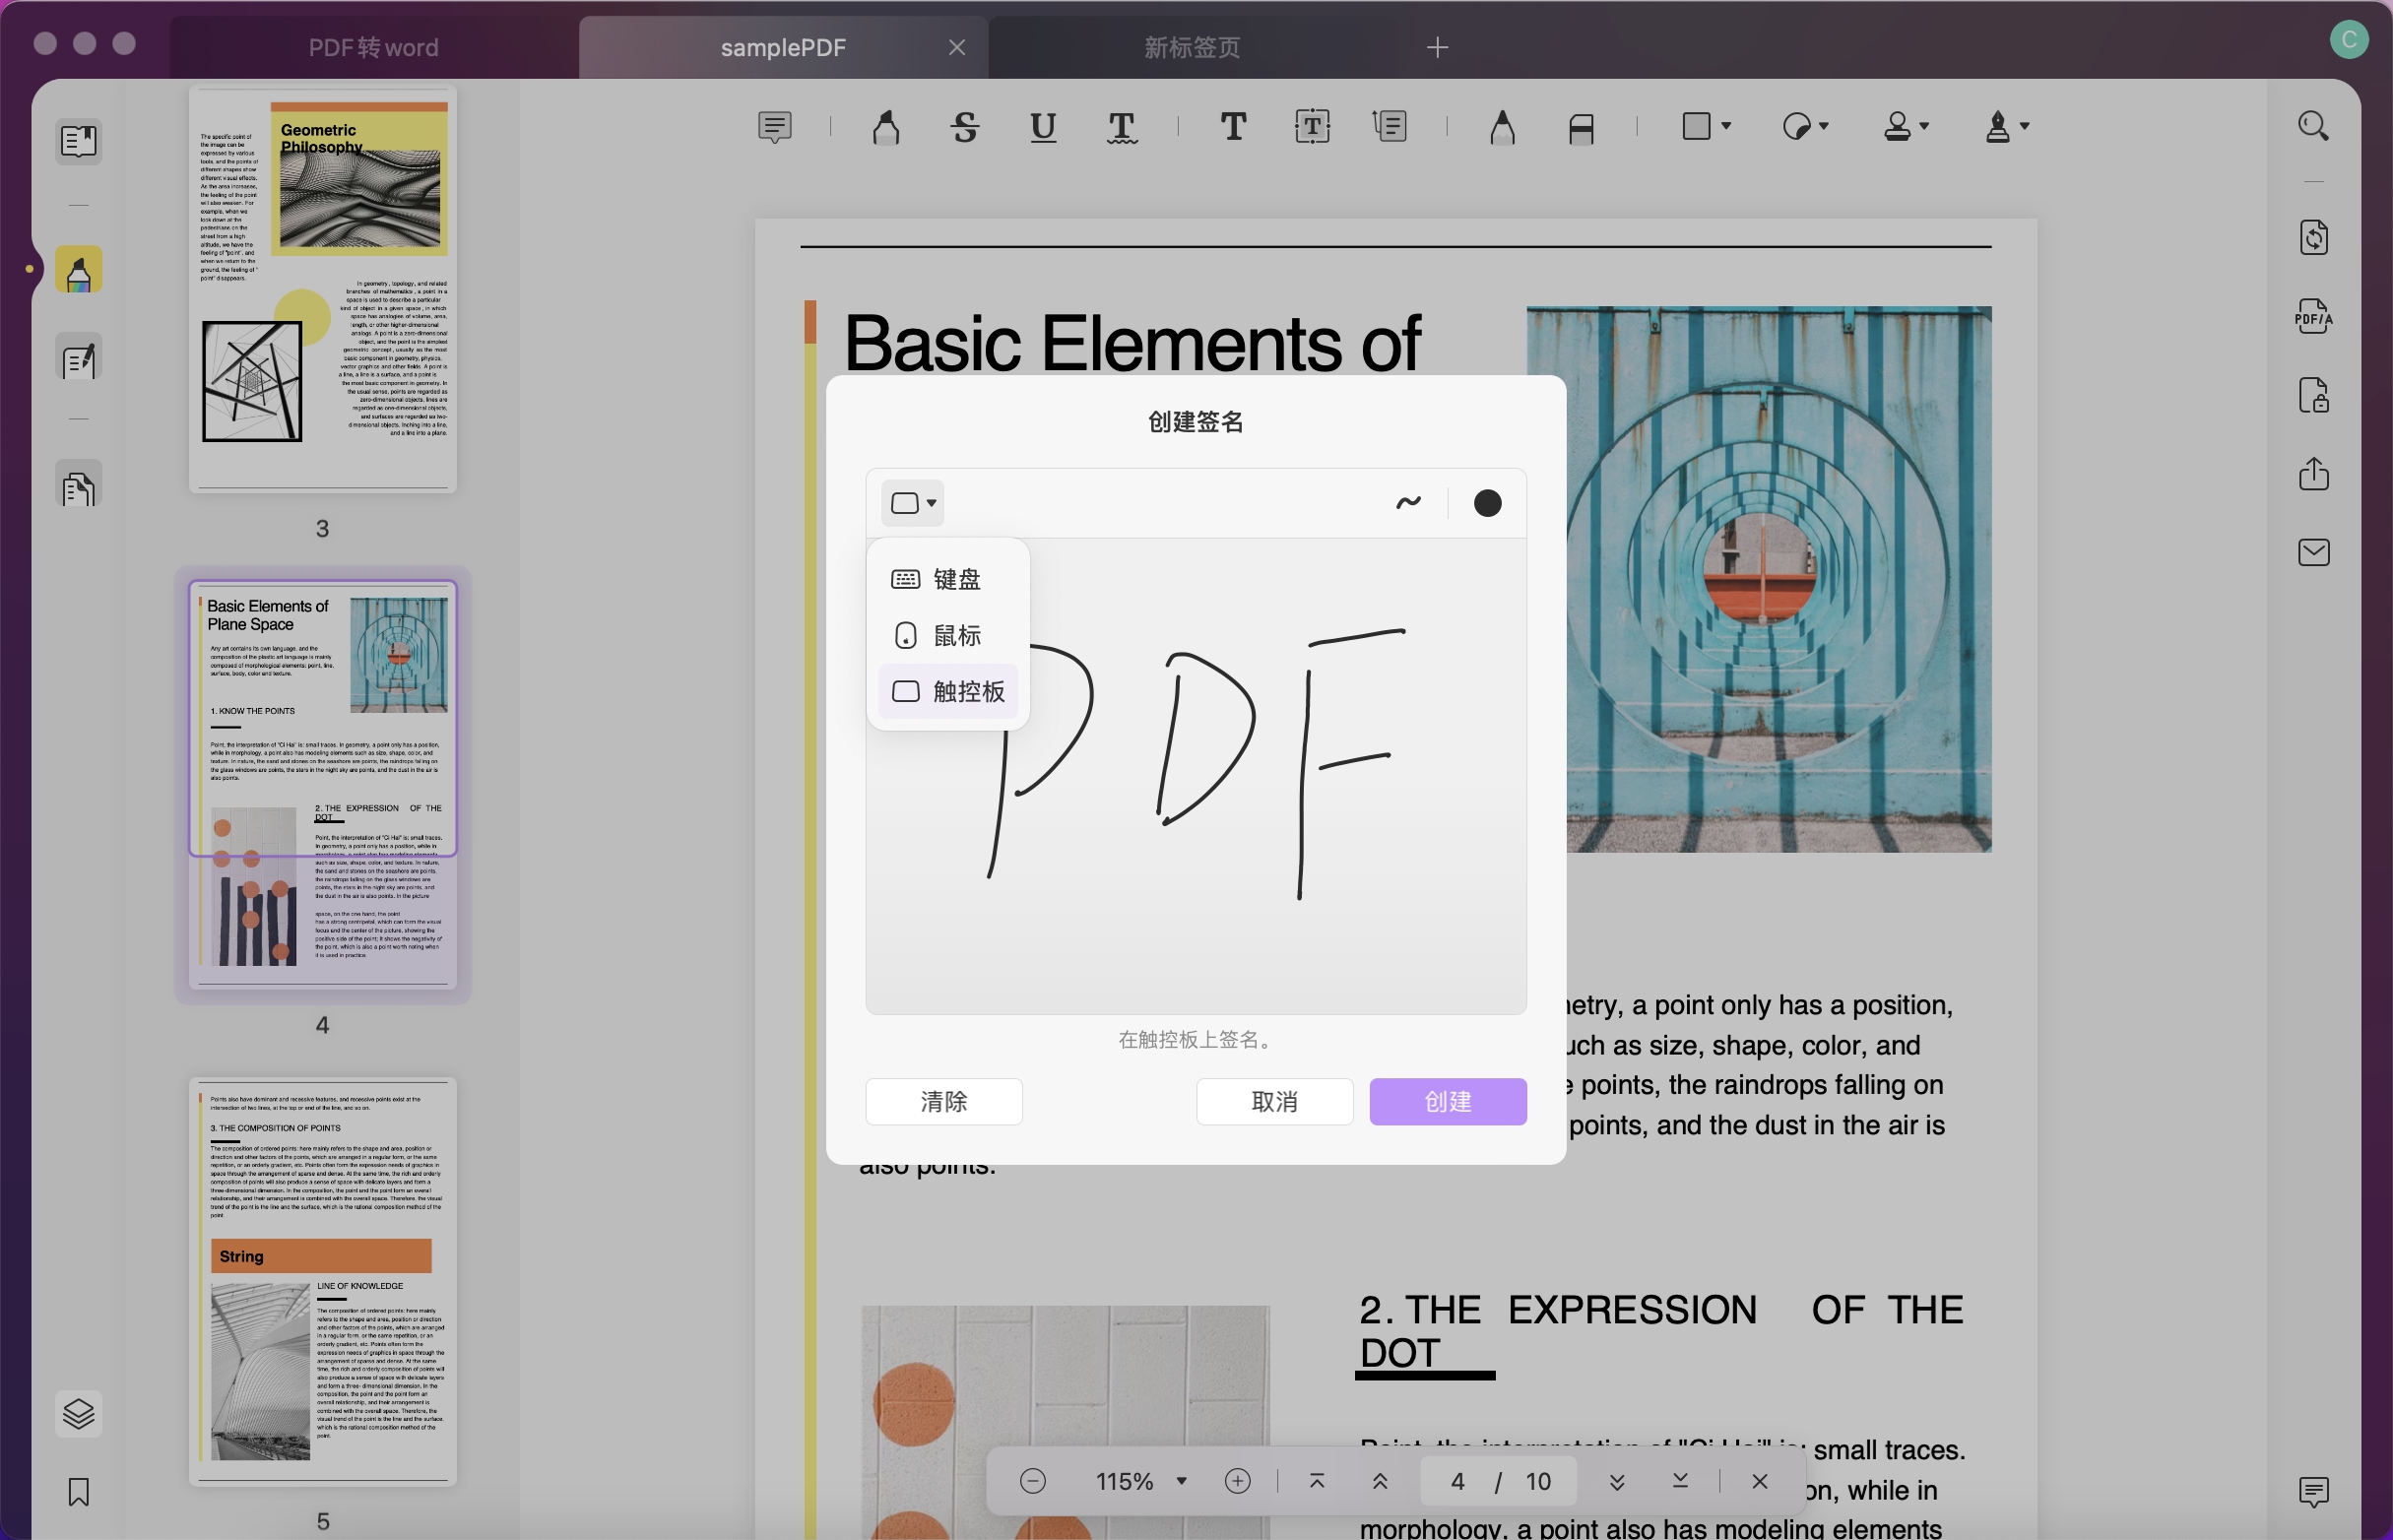The height and width of the screenshot is (1540, 2393).
Task: Choose 鼠标 mouse input option
Action: click(948, 635)
